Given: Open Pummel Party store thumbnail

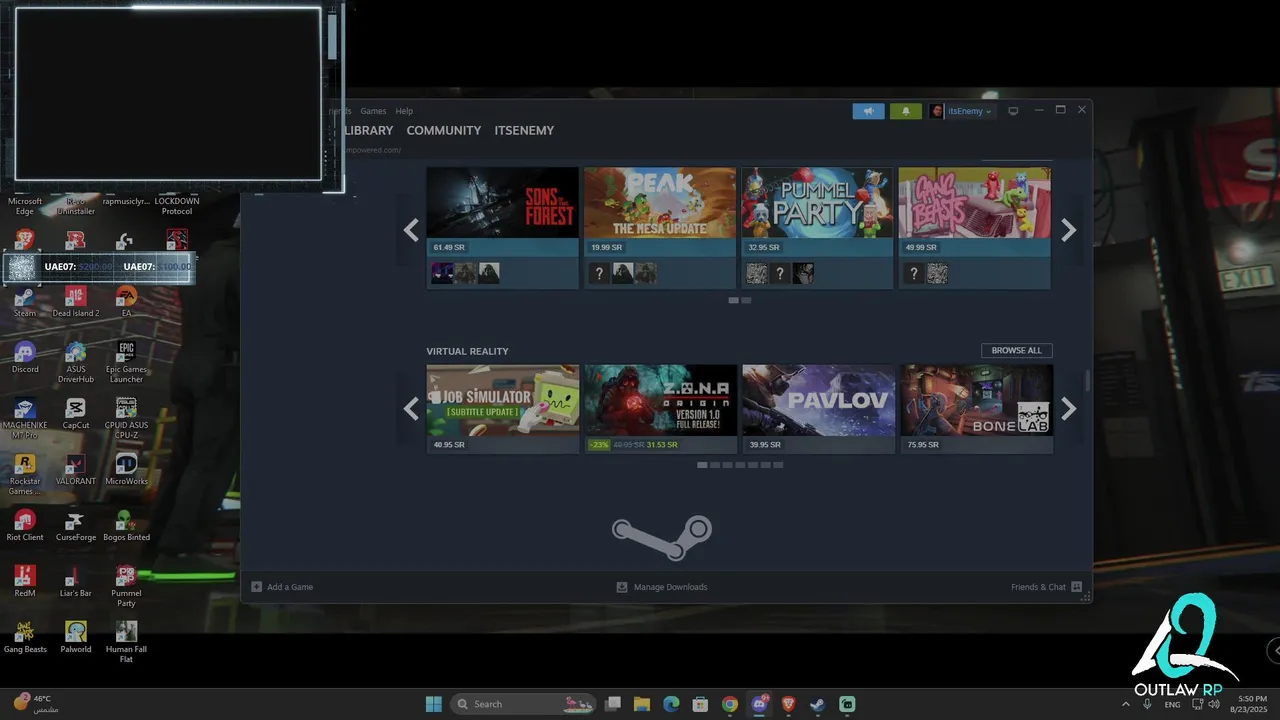Looking at the screenshot, I should (817, 202).
